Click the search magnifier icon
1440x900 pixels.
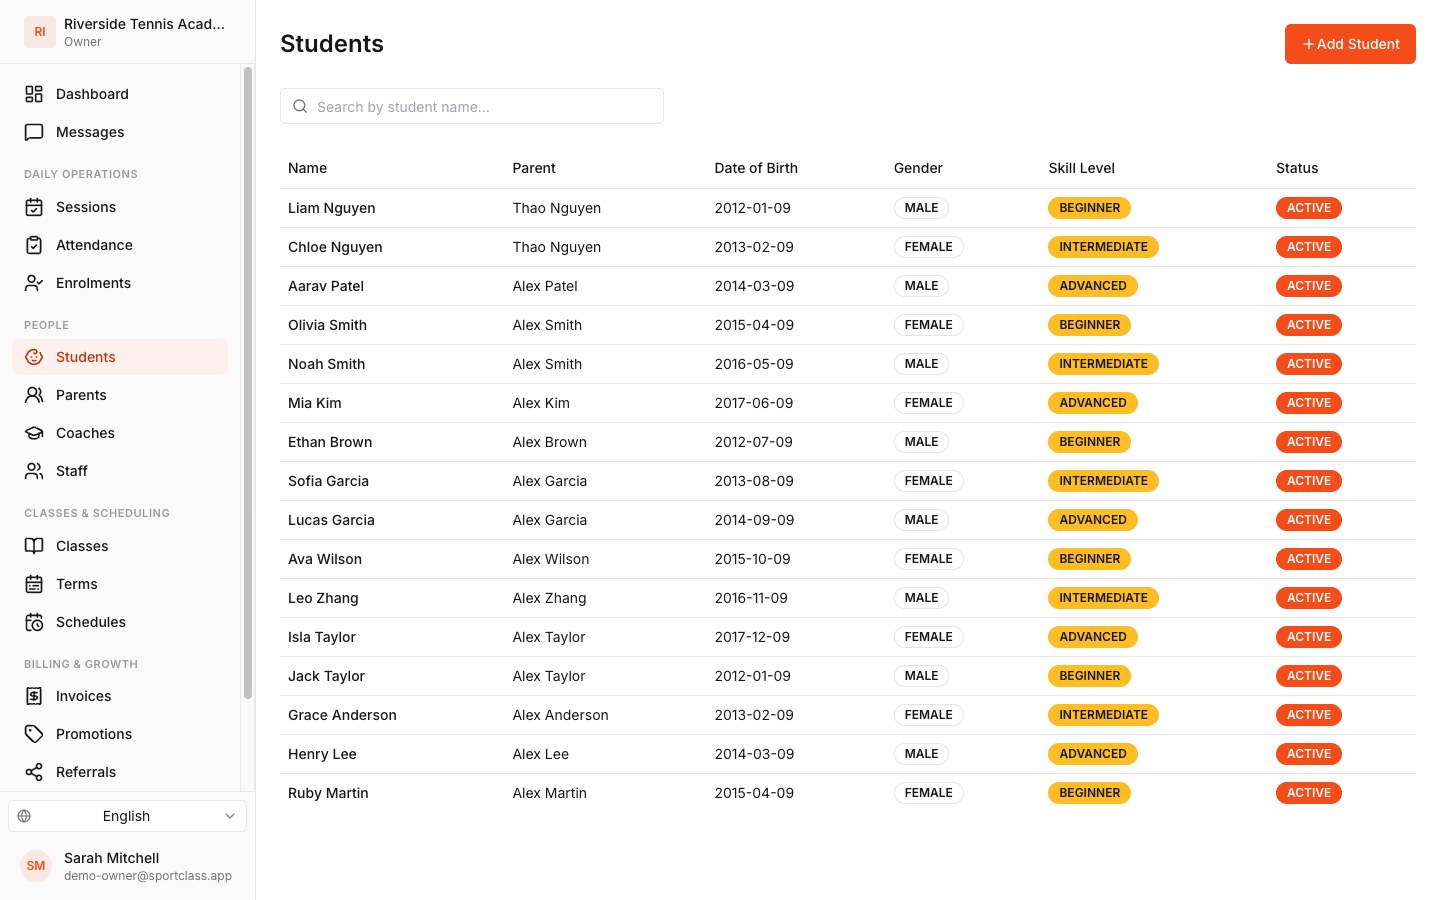click(300, 106)
